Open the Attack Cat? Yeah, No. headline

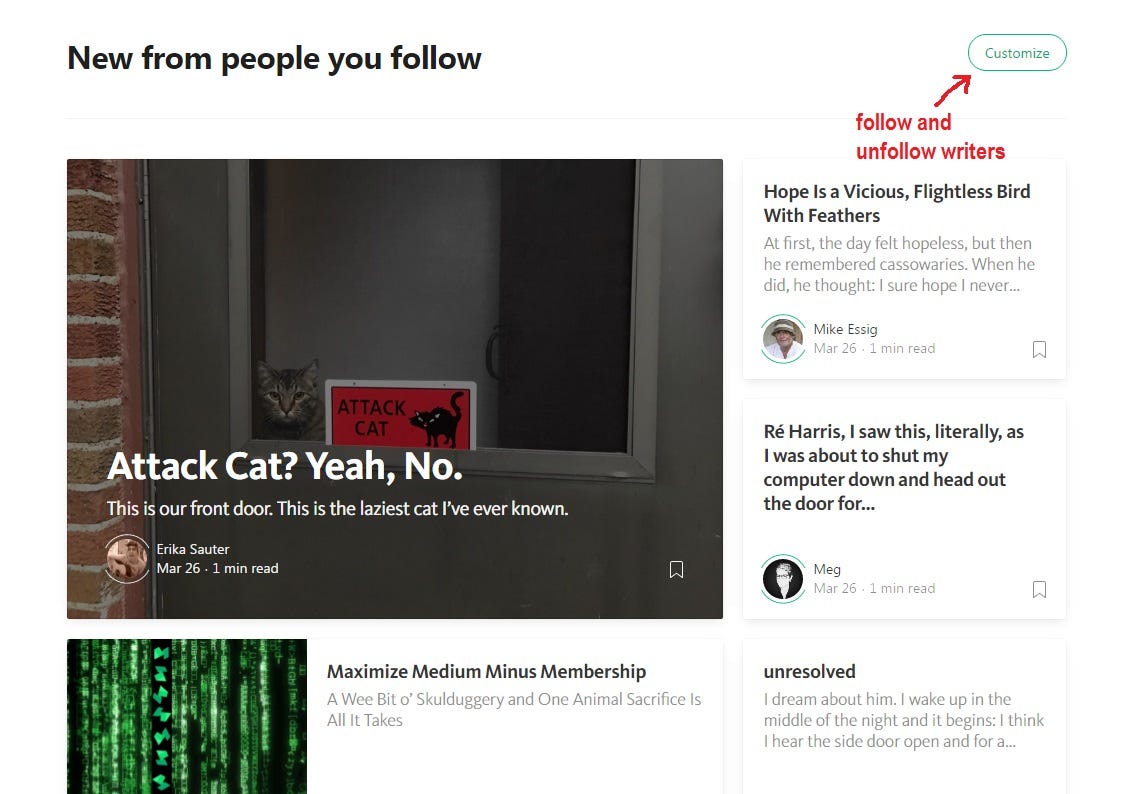(x=285, y=466)
